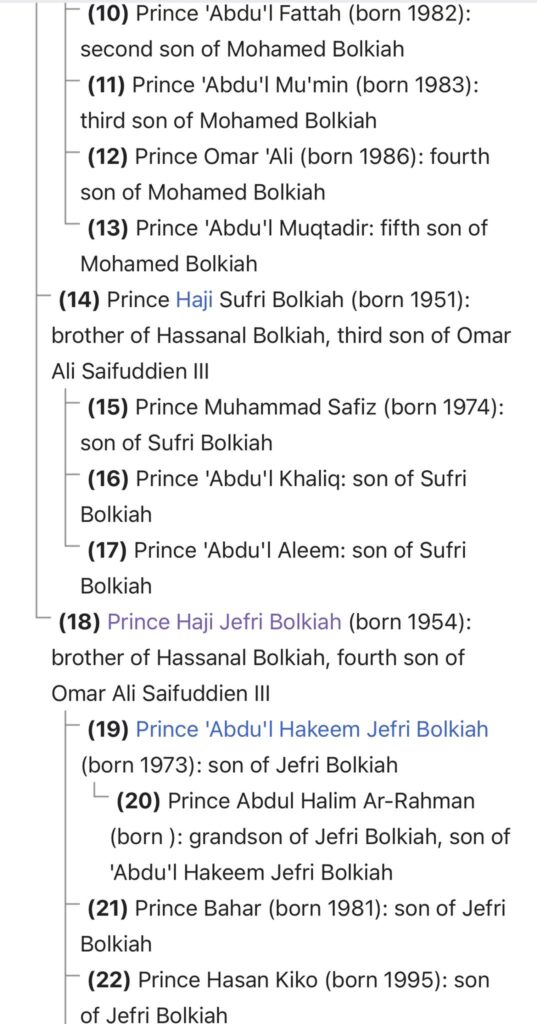Select entry (11) Prince 'Abdu'l Mu'min
Screen dimensions: 537x1024
280,103
